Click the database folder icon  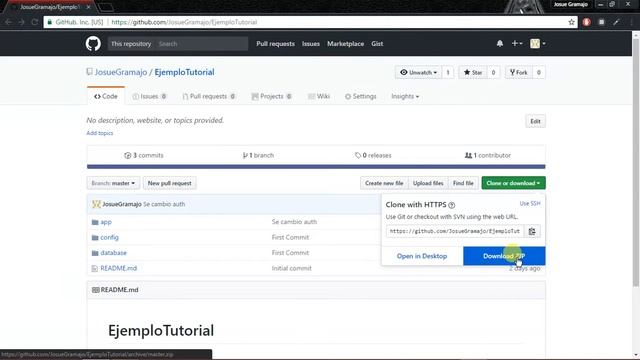pyautogui.click(x=95, y=253)
